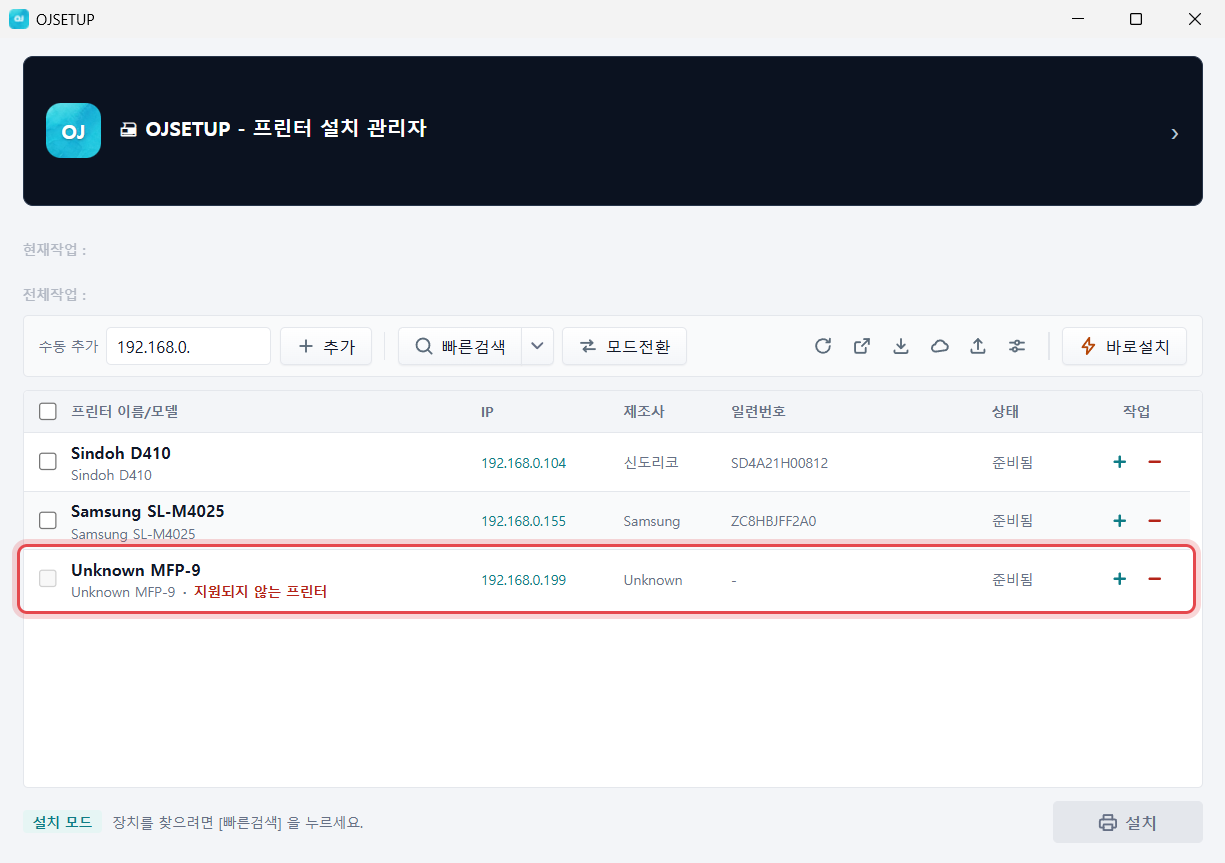Screen dimensions: 1225x863
Task: Click the 프린터 이름/모델 column header
Action: 125,411
